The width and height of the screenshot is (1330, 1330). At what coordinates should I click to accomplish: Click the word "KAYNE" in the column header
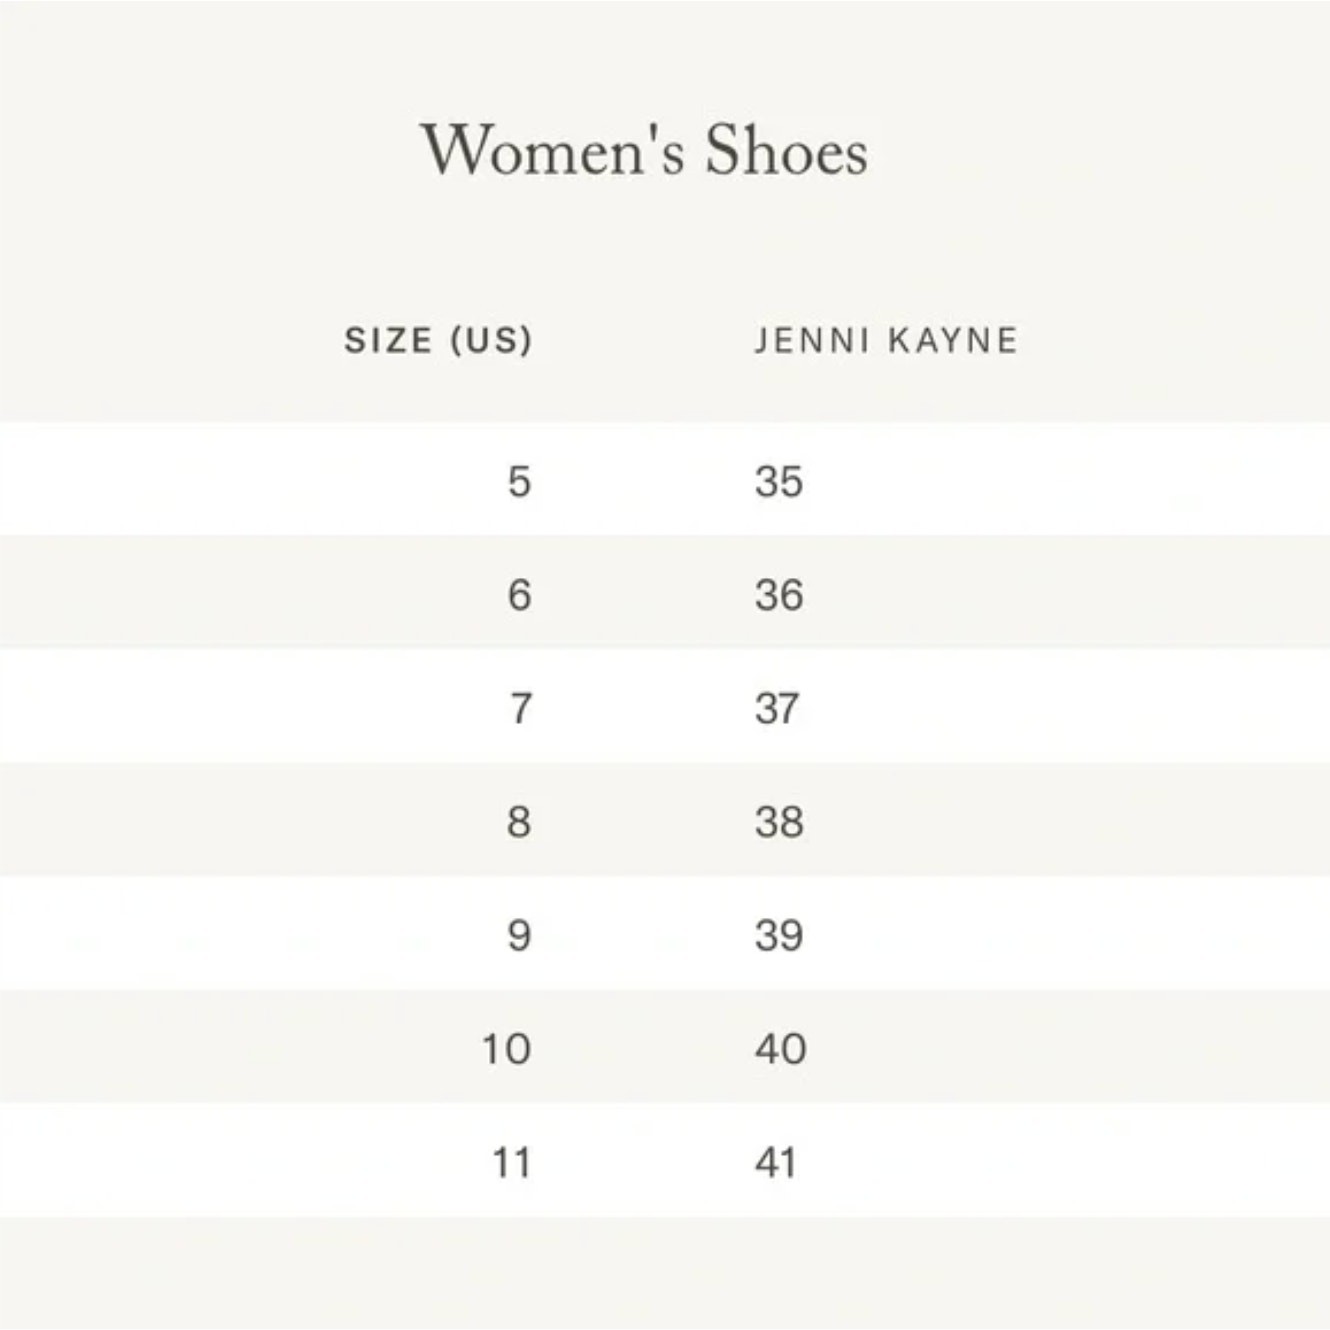[x=953, y=341]
